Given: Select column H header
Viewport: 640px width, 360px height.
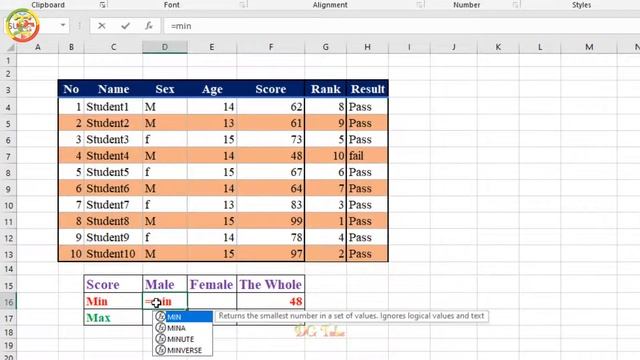Looking at the screenshot, I should [x=367, y=47].
